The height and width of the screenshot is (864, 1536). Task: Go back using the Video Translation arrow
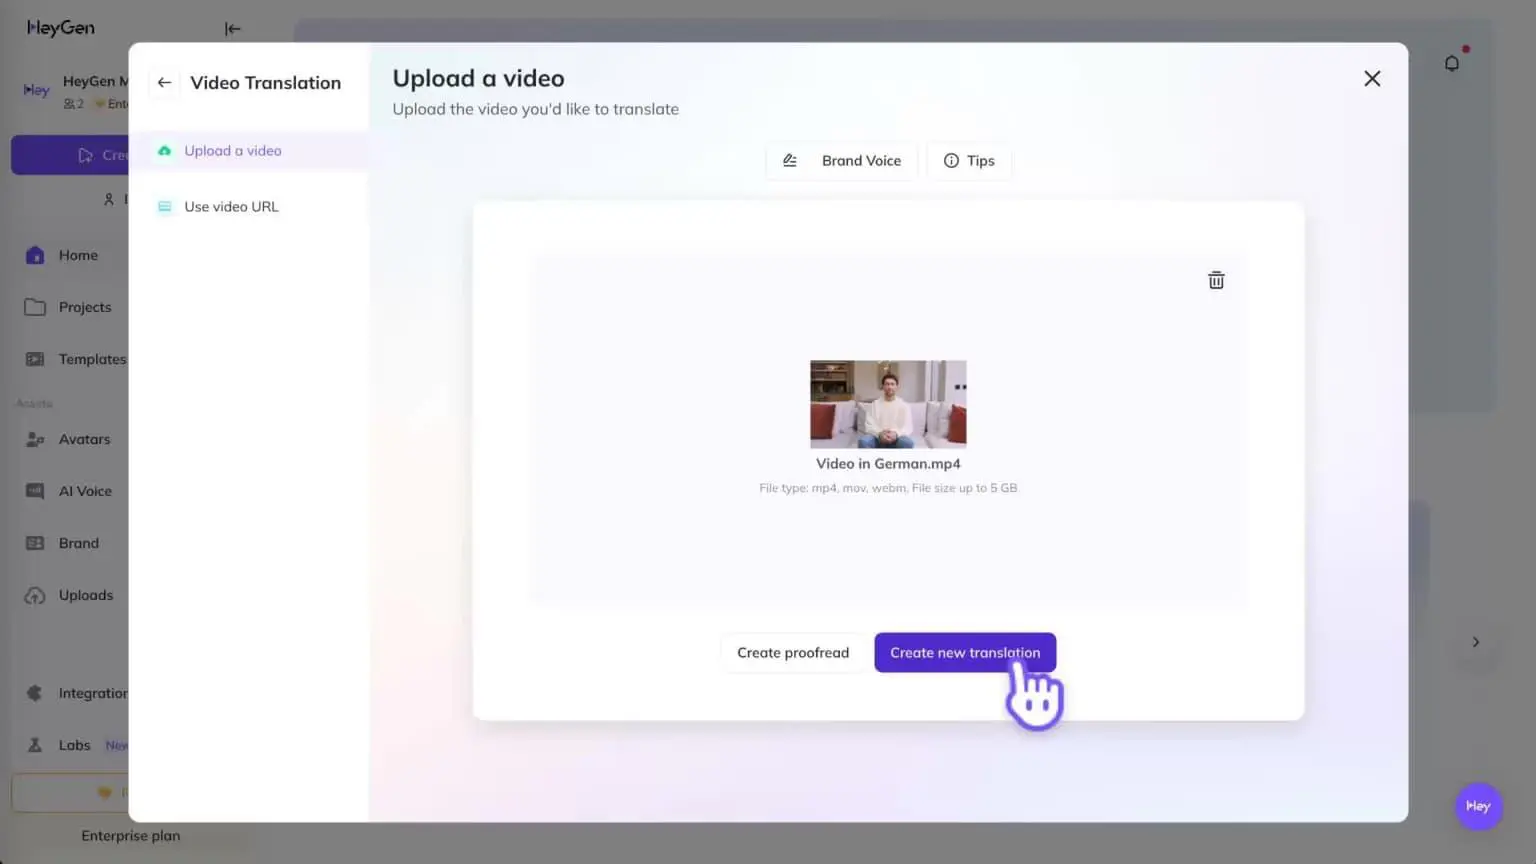(164, 83)
